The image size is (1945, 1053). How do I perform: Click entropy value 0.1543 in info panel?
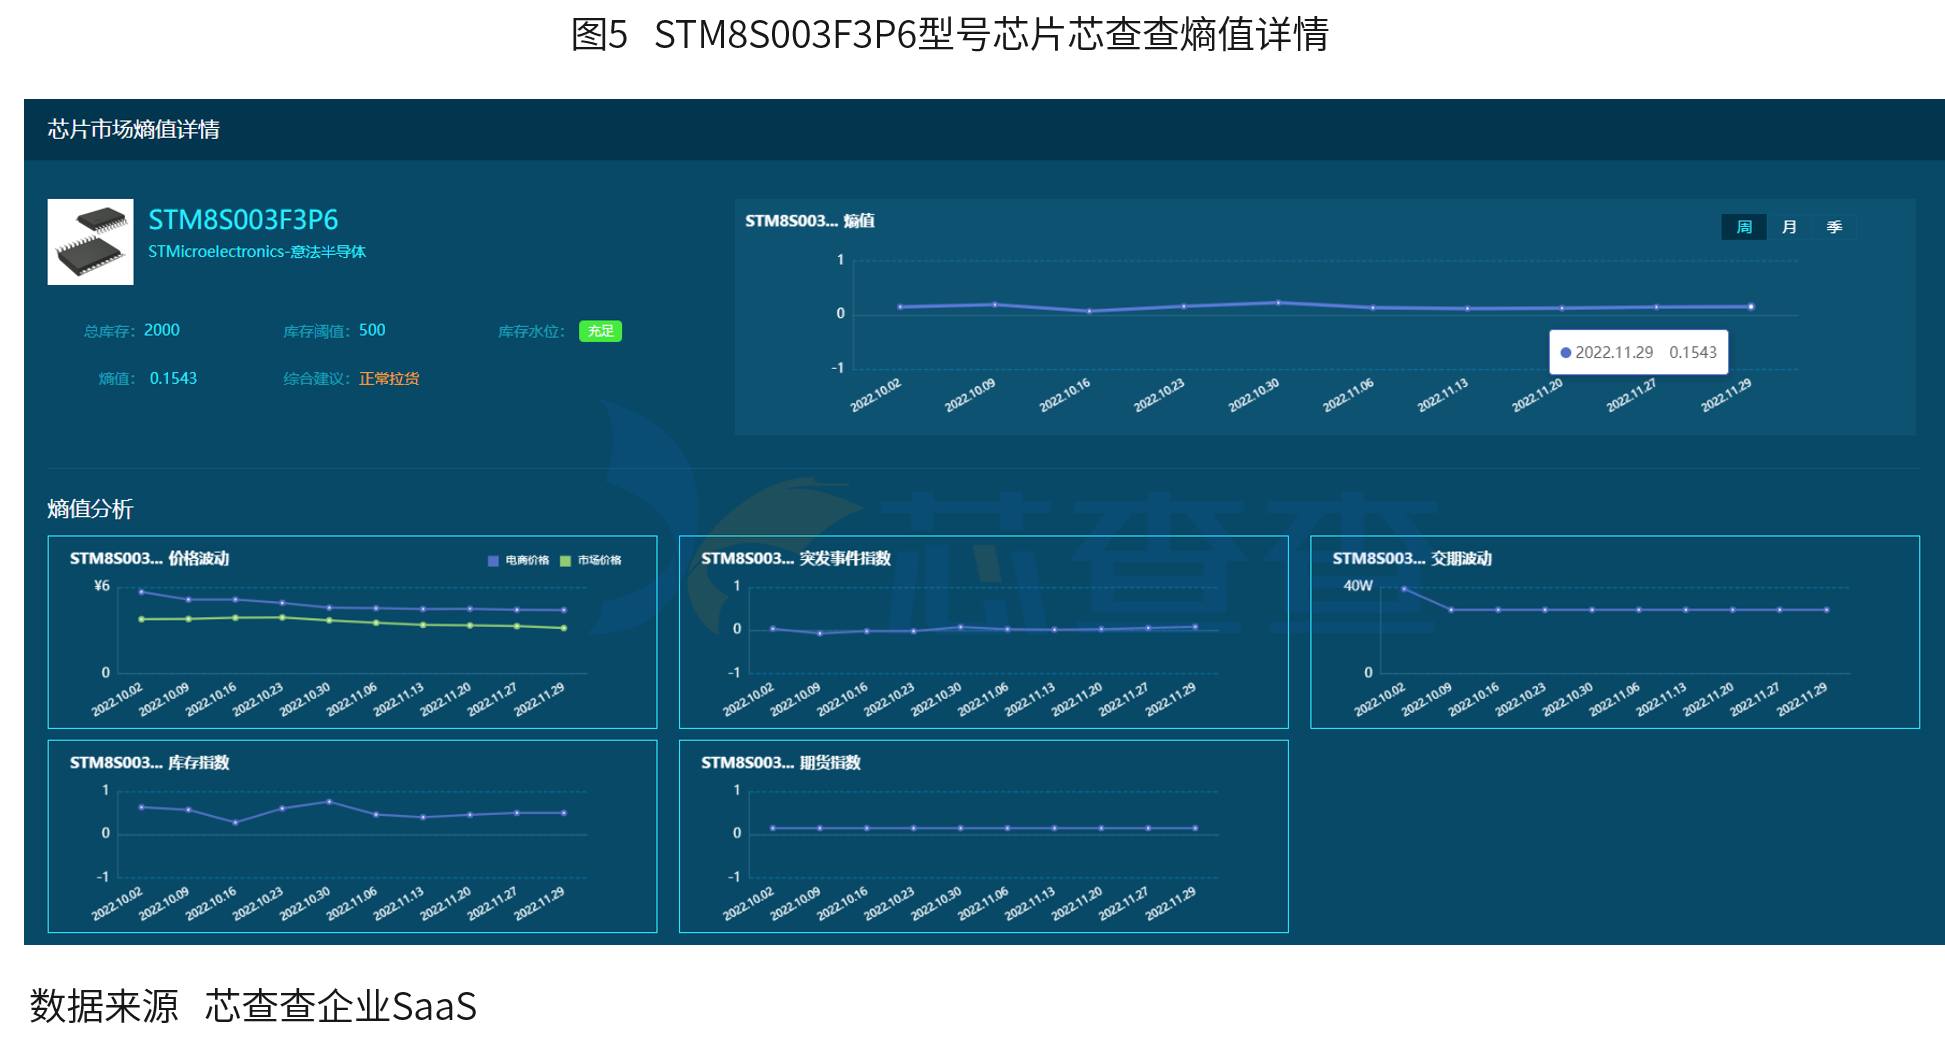click(x=173, y=378)
